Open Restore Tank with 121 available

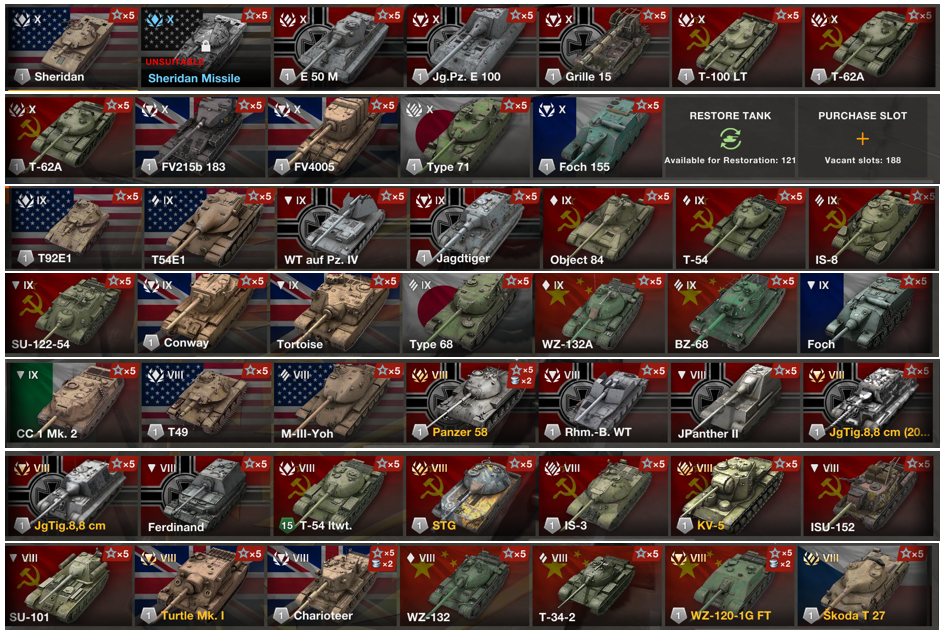pos(730,137)
